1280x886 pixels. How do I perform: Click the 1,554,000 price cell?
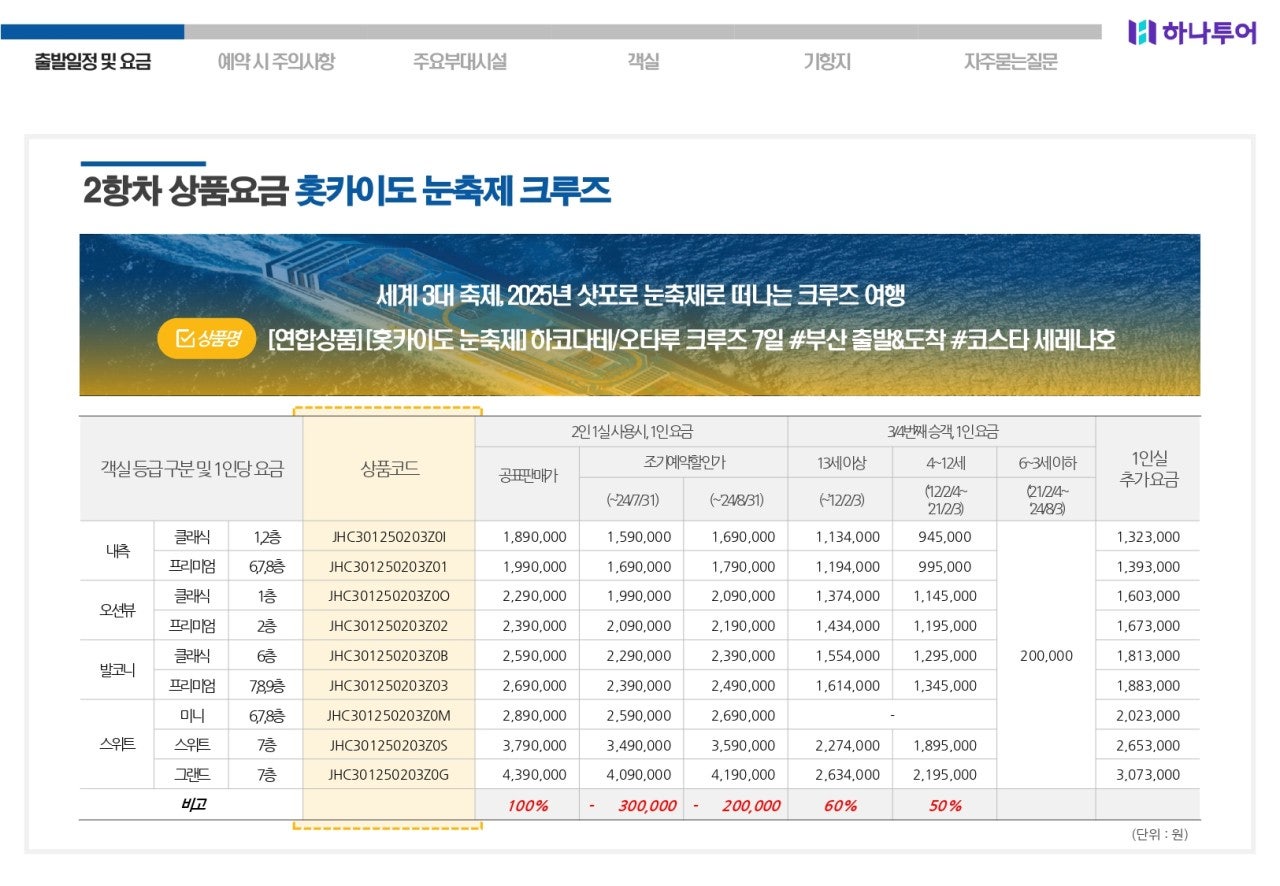point(848,656)
